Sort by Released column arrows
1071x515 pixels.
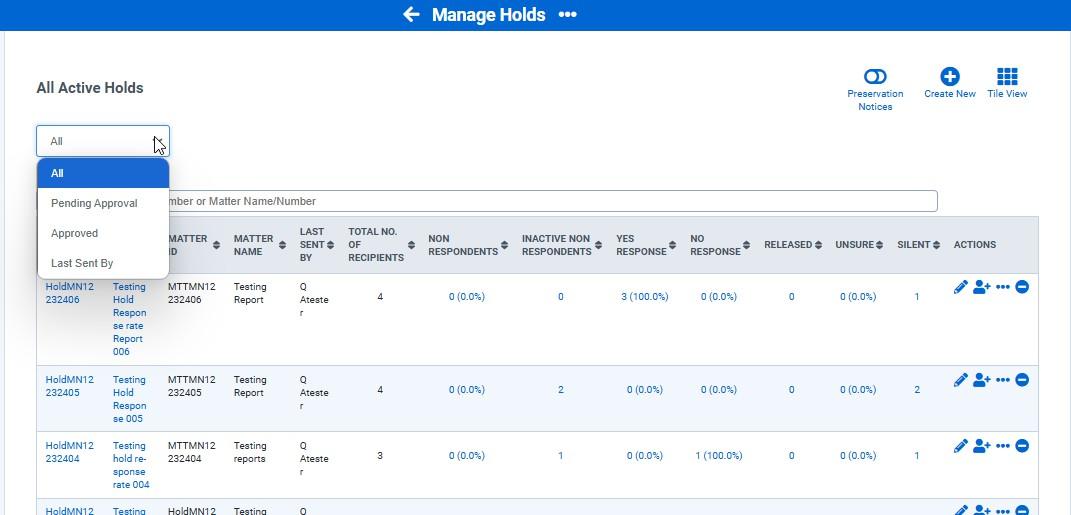tap(818, 245)
